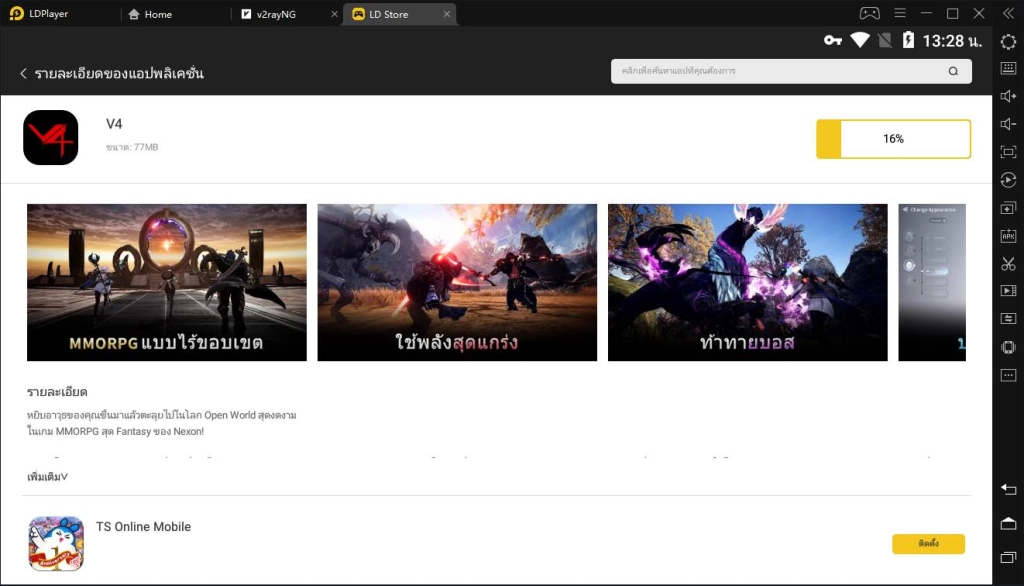Screen dimensions: 1024x586
Task: Open the multi-instance manager icon
Action: pyautogui.click(x=1008, y=208)
